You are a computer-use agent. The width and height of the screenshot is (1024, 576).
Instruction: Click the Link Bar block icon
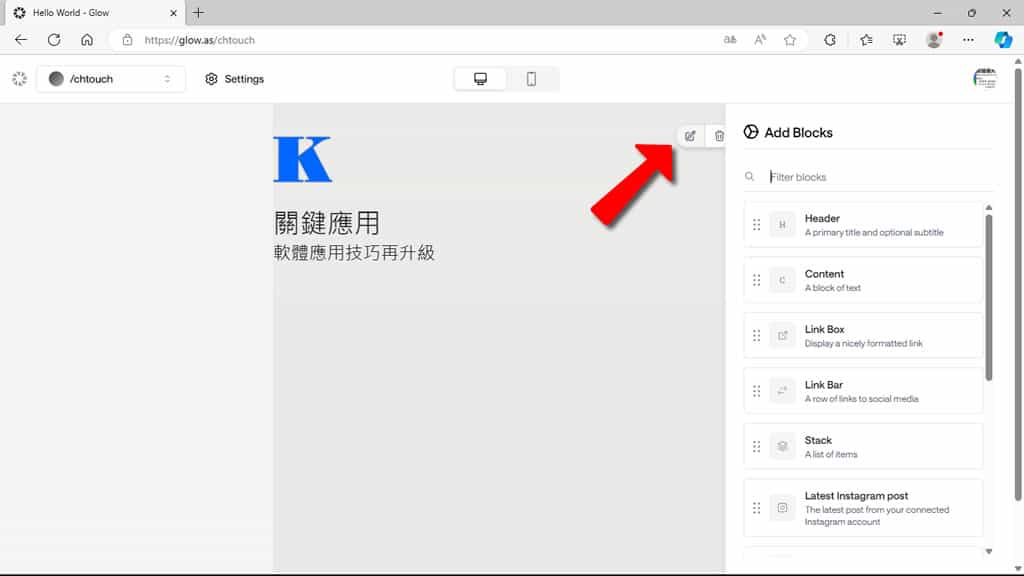782,391
